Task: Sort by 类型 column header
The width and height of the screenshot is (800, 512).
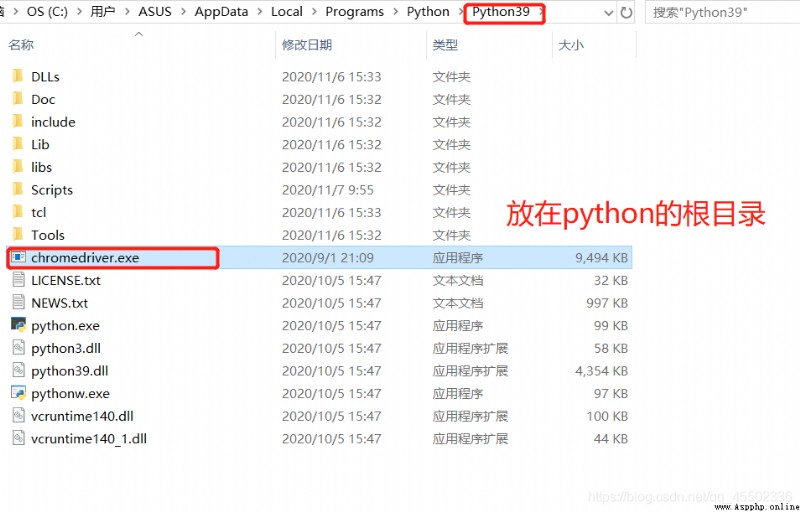Action: click(x=445, y=45)
